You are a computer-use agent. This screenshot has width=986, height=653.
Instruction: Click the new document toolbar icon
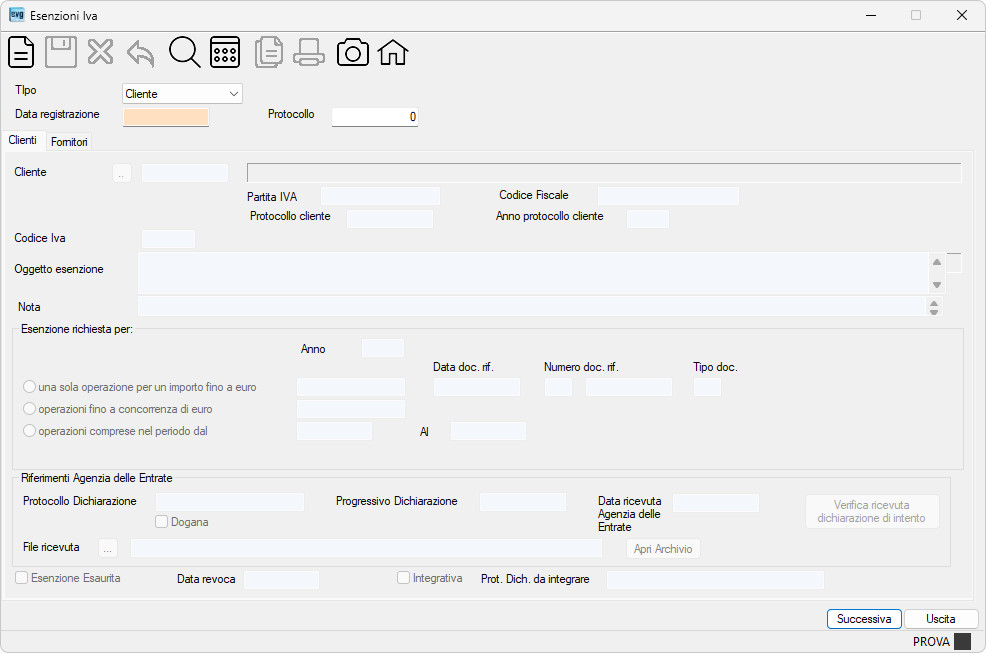click(x=21, y=52)
